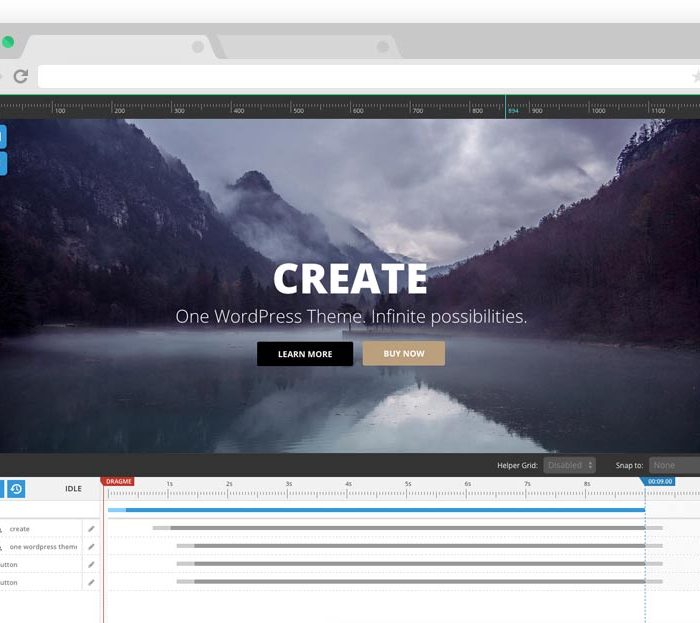Screen dimensions: 700x623
Task: Click the Helper Grid label
Action: 517,465
